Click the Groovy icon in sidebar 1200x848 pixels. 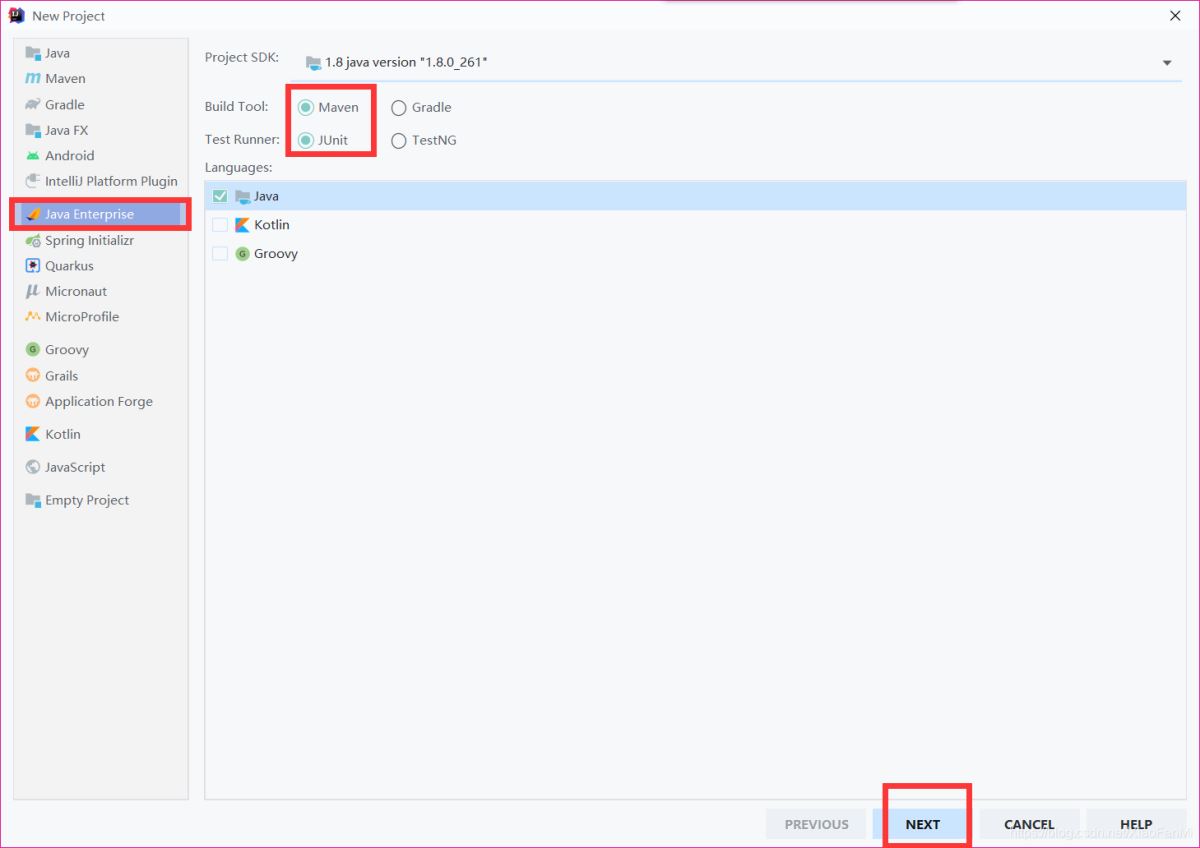[x=33, y=349]
